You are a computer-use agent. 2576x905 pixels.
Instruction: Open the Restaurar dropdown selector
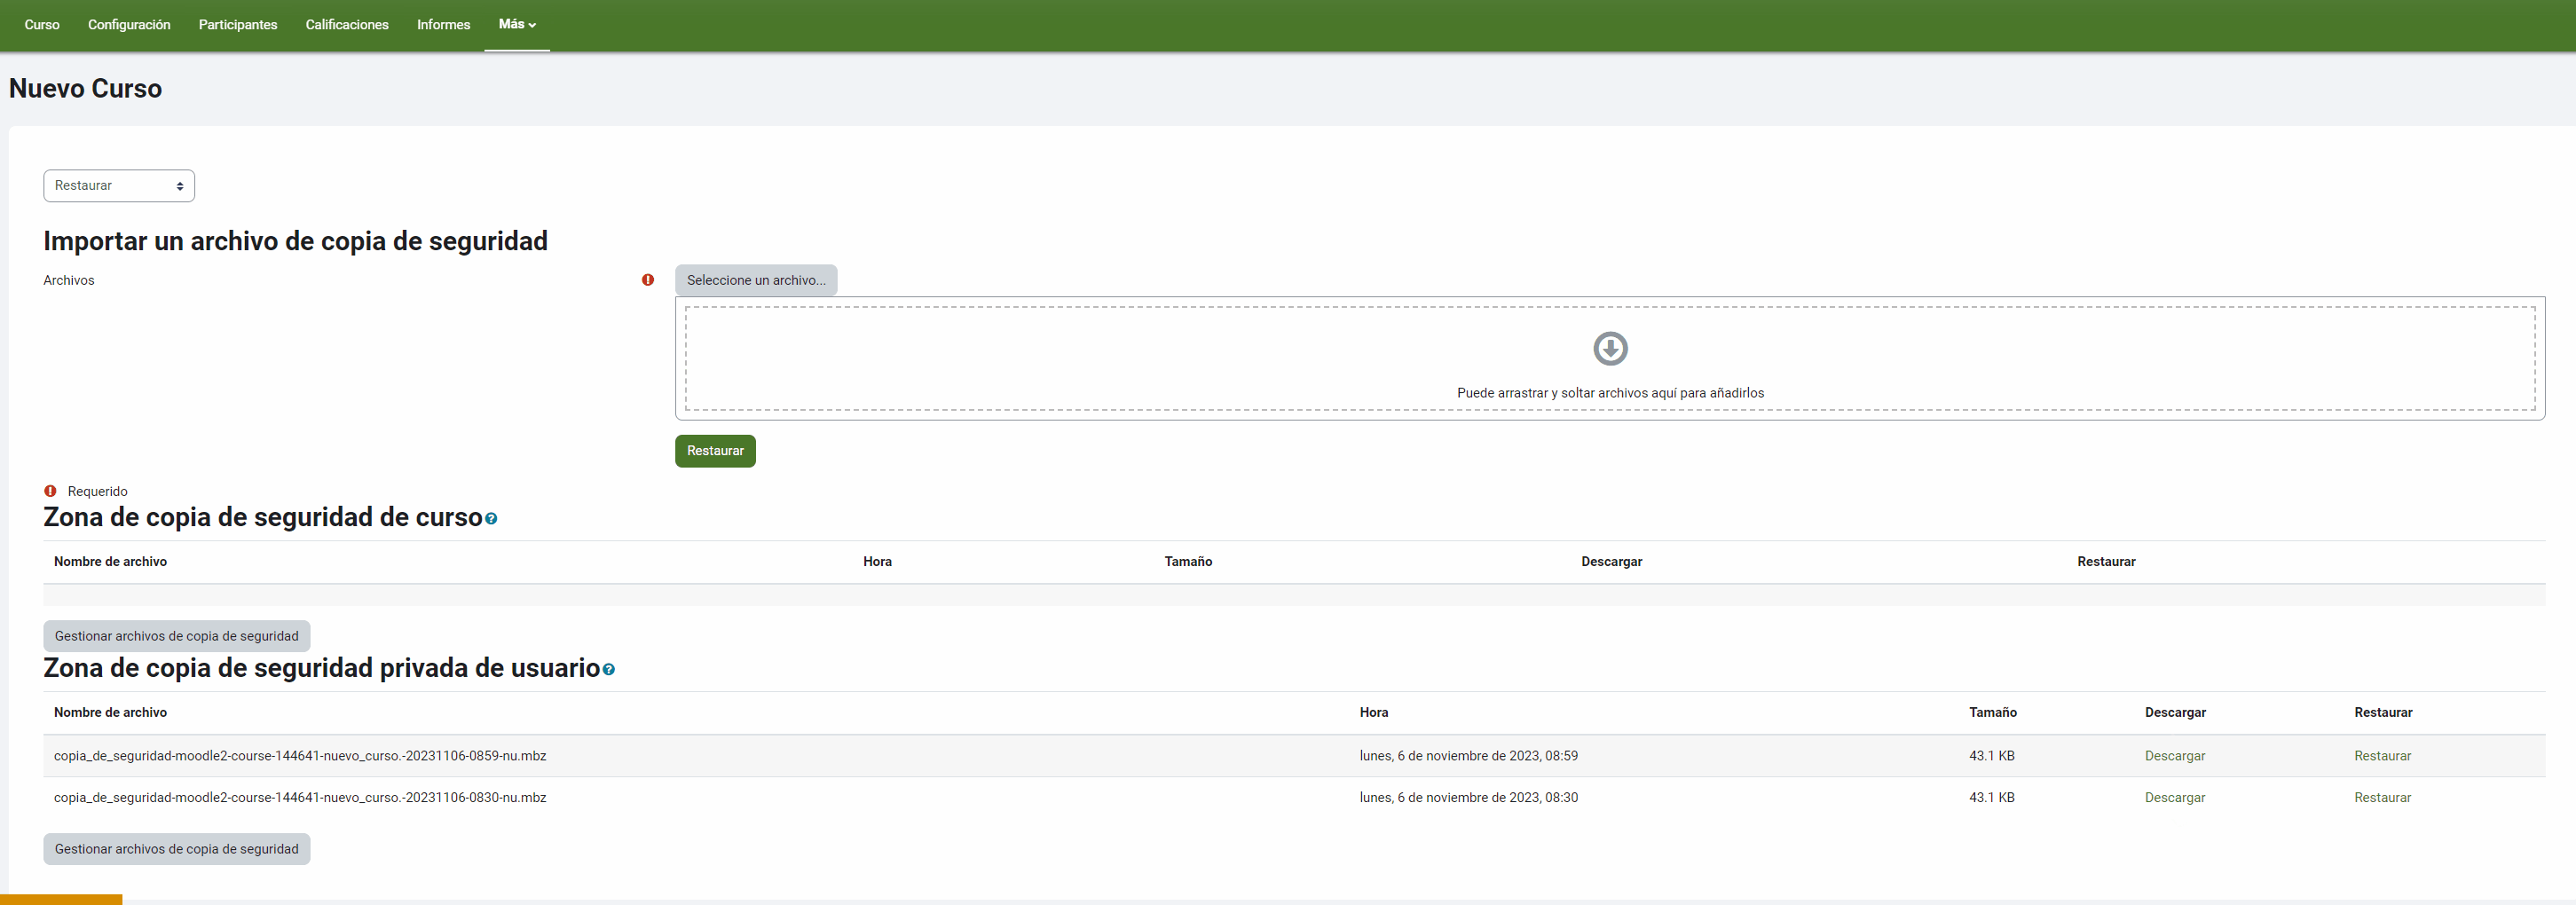click(119, 186)
